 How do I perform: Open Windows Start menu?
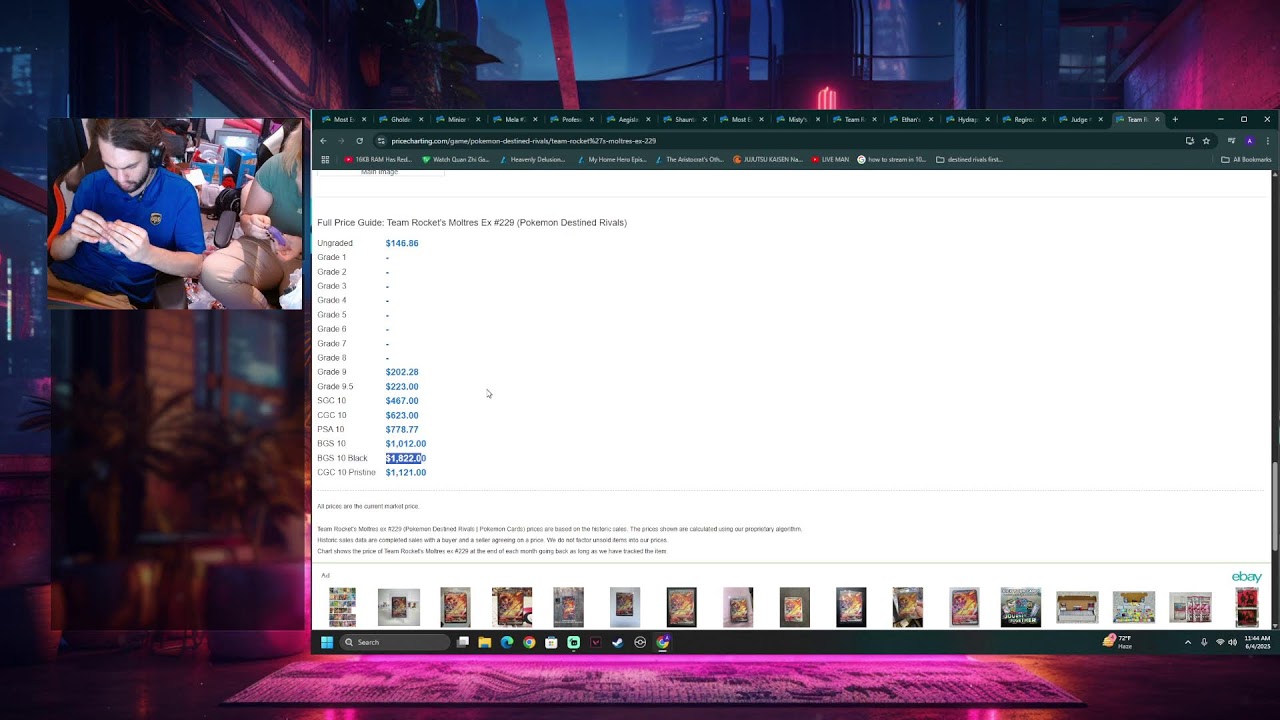coord(326,642)
